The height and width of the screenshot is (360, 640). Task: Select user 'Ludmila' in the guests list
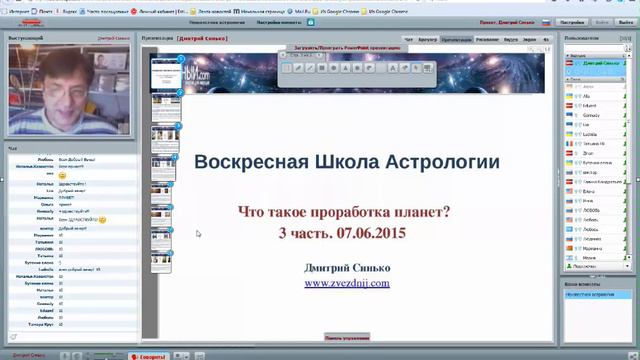pos(596,134)
